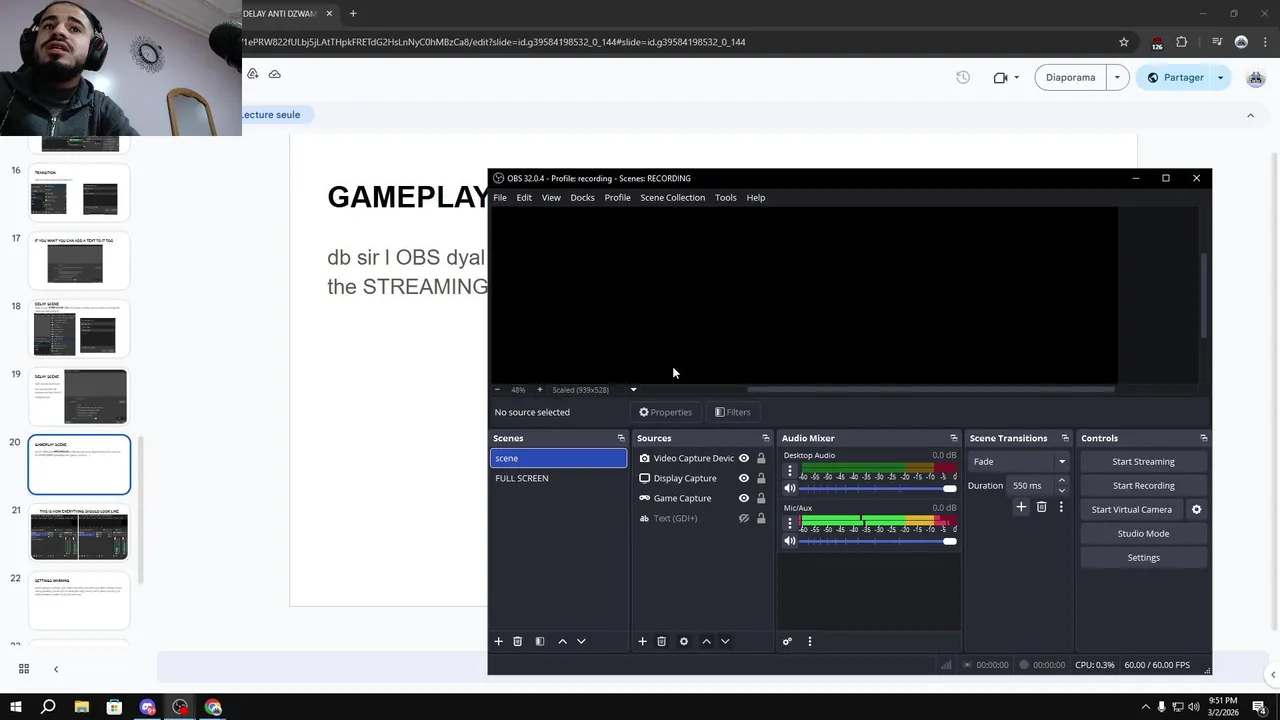1280x720 pixels.
Task: Zoom out preview with minus icon
Action: pyautogui.click(x=497, y=390)
